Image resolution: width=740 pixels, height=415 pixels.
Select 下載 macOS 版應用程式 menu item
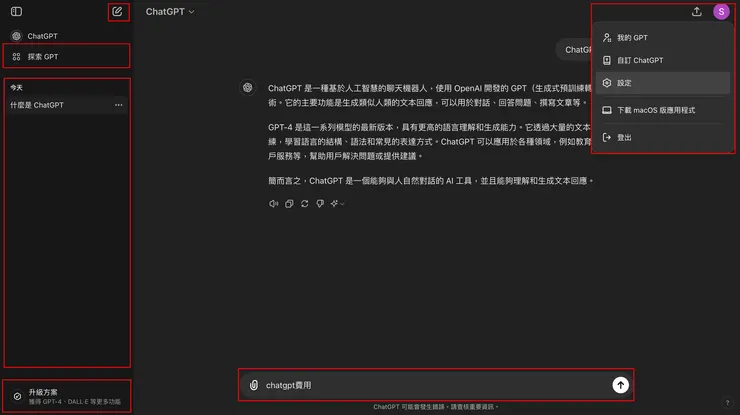(x=663, y=110)
